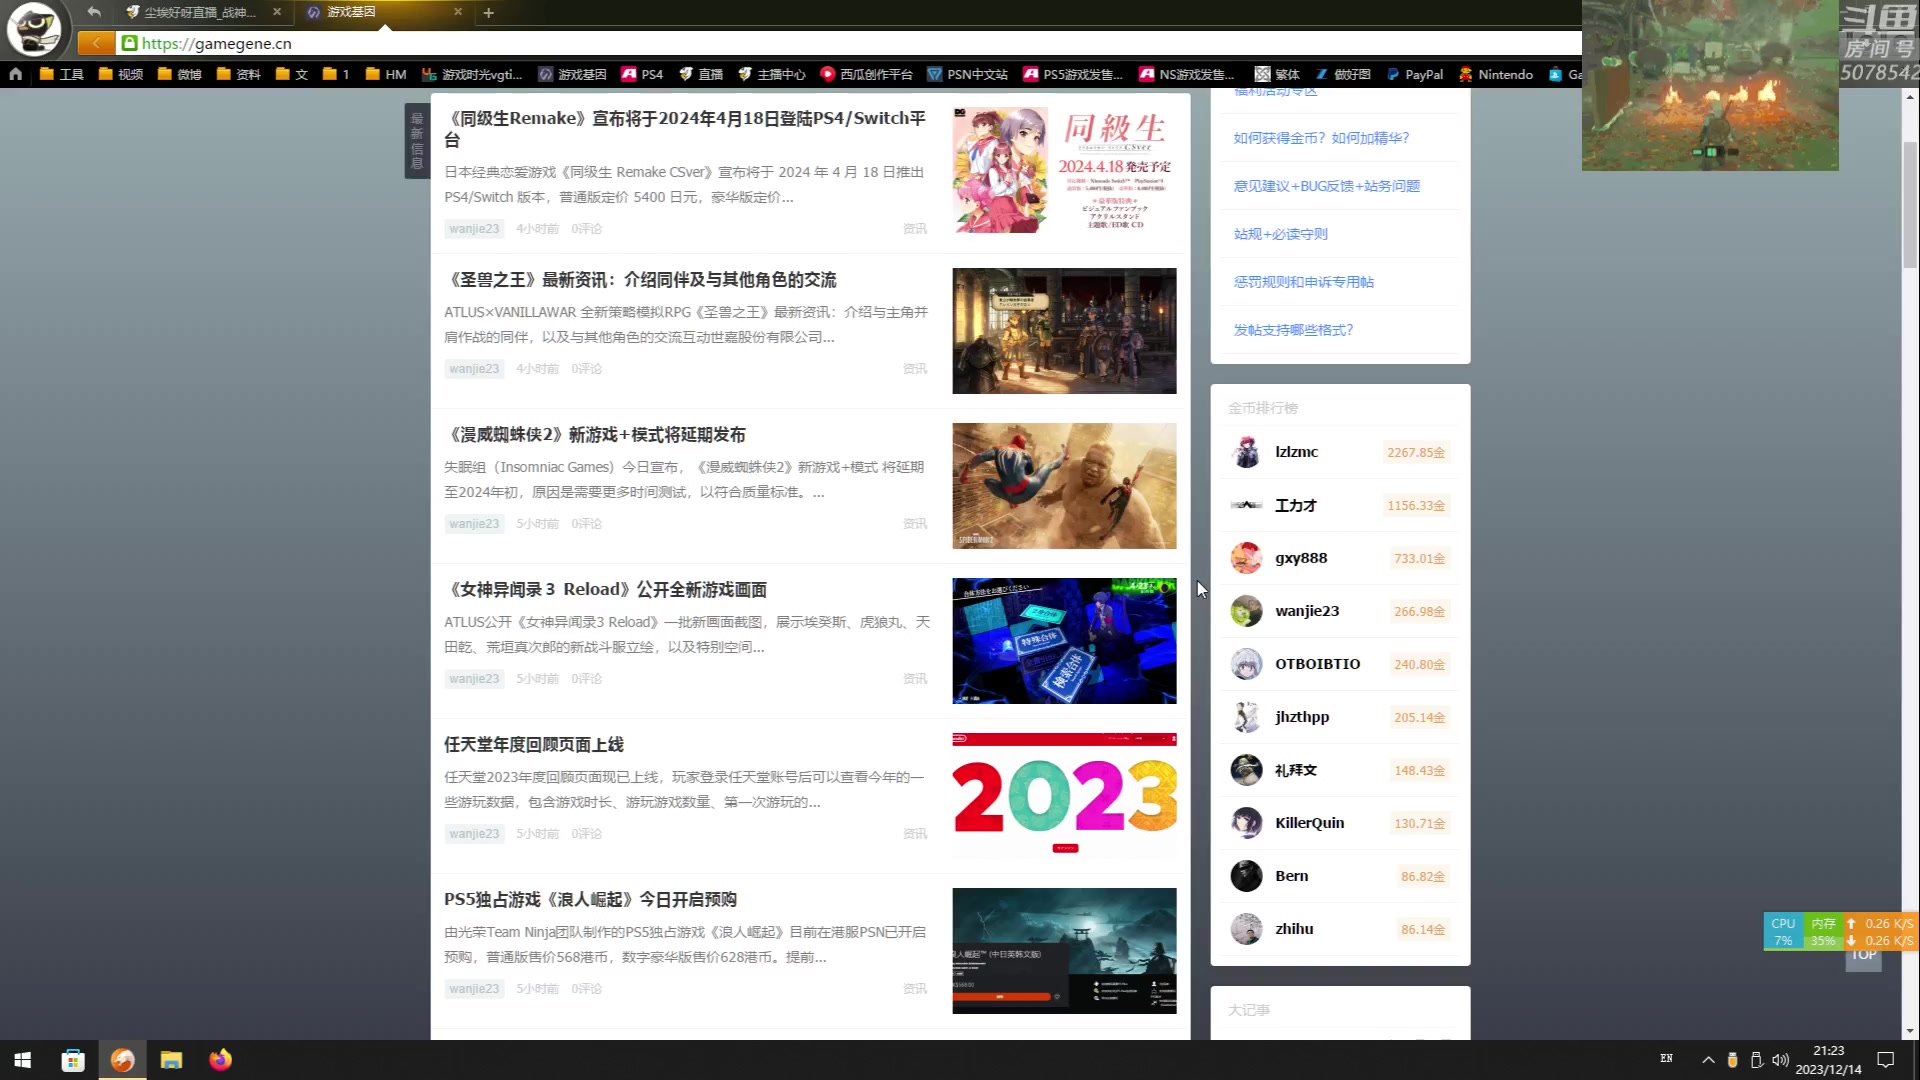Click the KillerQuin user avatar

pos(1246,823)
